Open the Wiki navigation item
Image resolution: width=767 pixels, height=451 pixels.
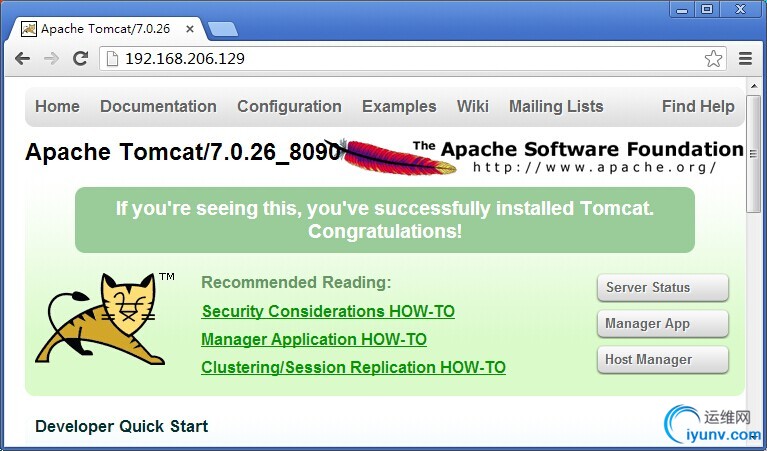(473, 106)
